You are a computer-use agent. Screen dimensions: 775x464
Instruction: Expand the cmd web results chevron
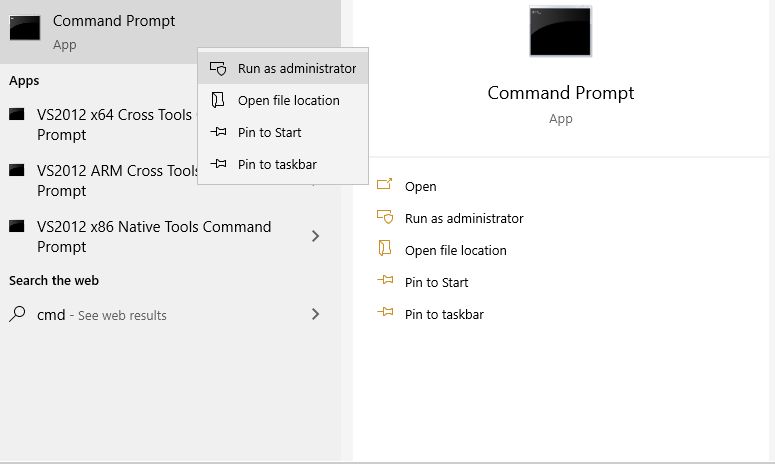coord(316,314)
